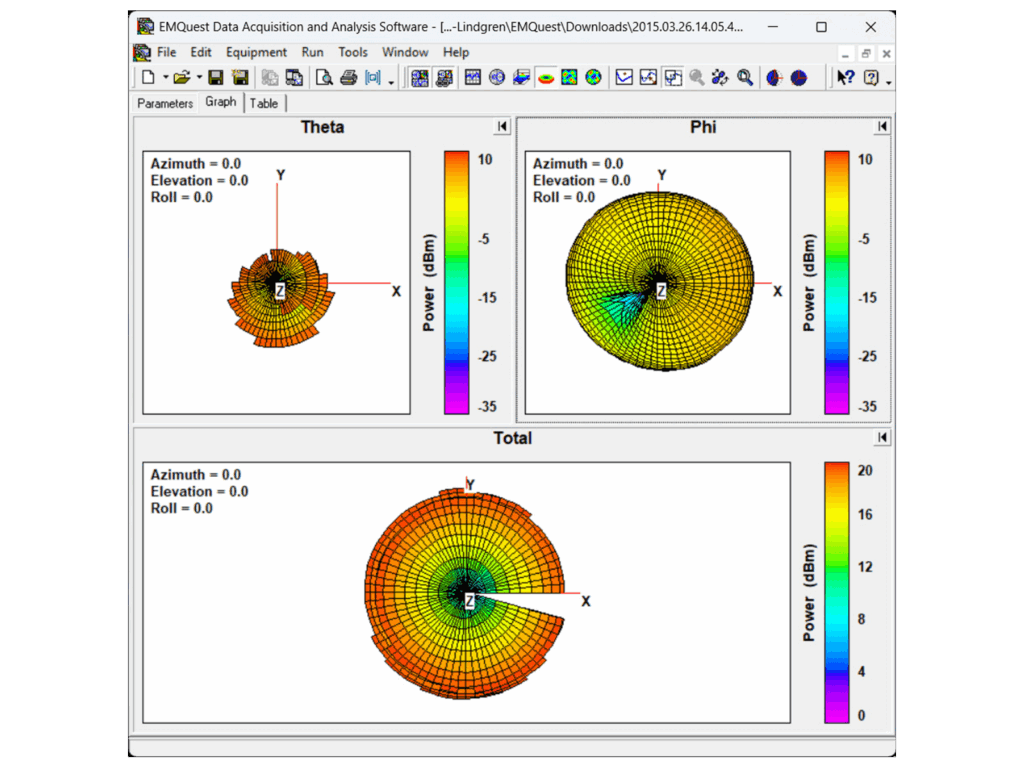Expand the dropdown arrow next to Open folder
Viewport: 1024px width, 768px height.
point(198,77)
